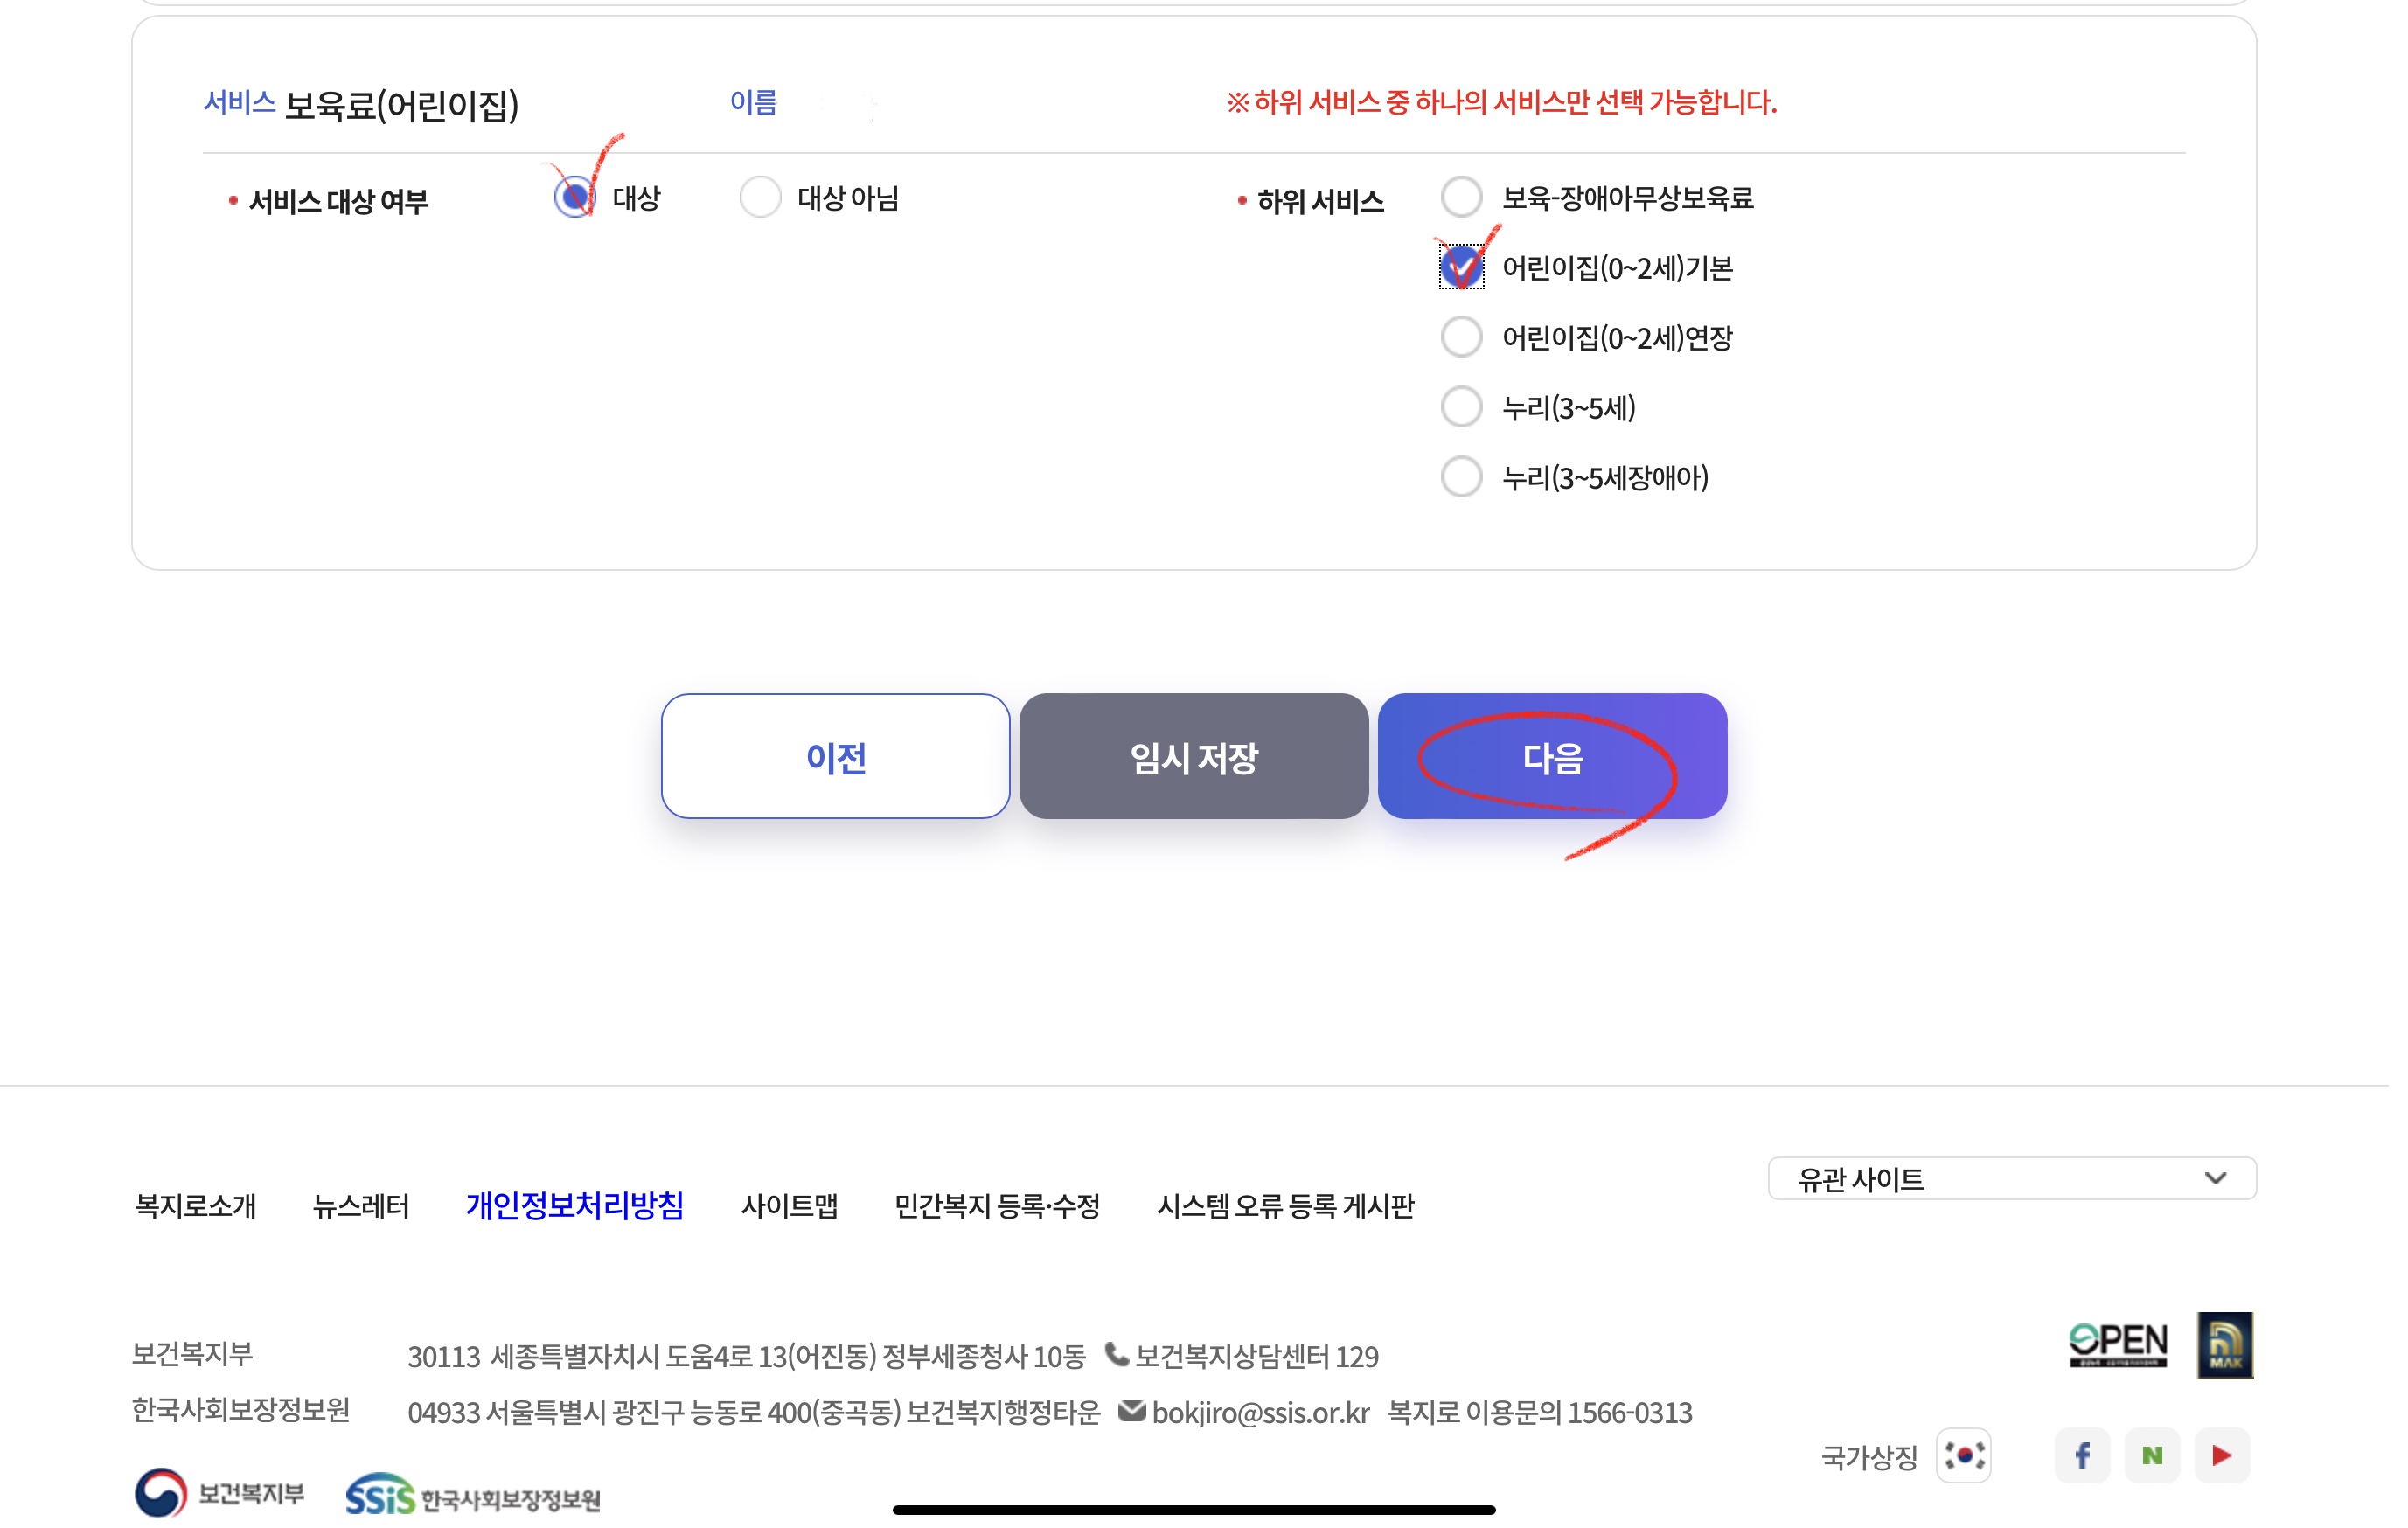Image resolution: width=2408 pixels, height=1528 pixels.
Task: Open the Naver channel icon
Action: (2153, 1455)
